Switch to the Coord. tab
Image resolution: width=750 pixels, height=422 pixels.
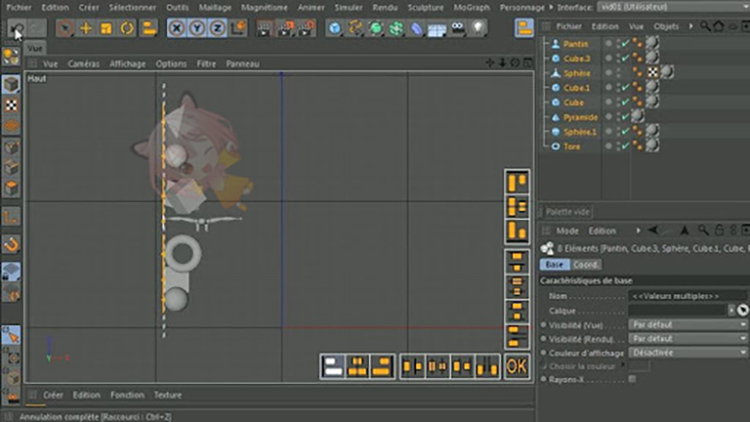pyautogui.click(x=585, y=265)
